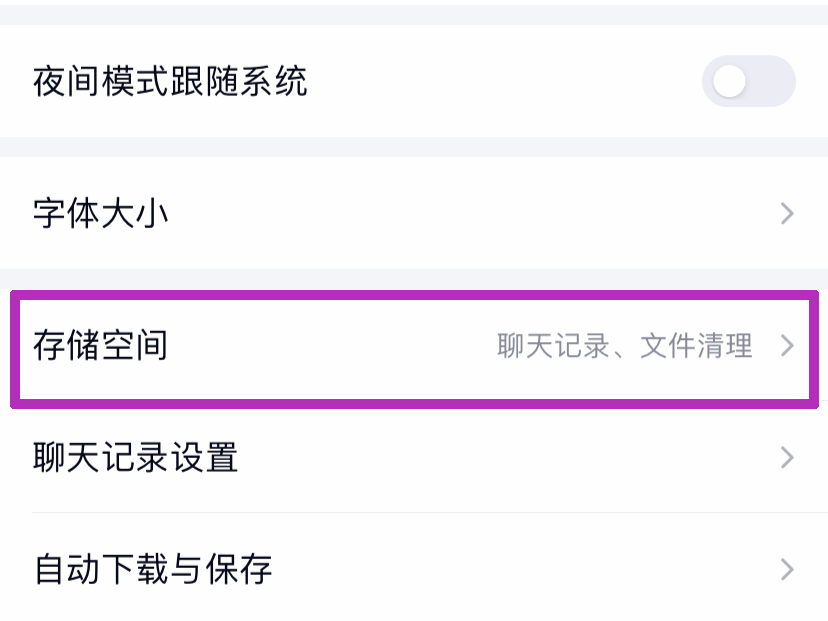Go to chat history settings via its arrow icon
The width and height of the screenshot is (828, 621).
point(787,458)
